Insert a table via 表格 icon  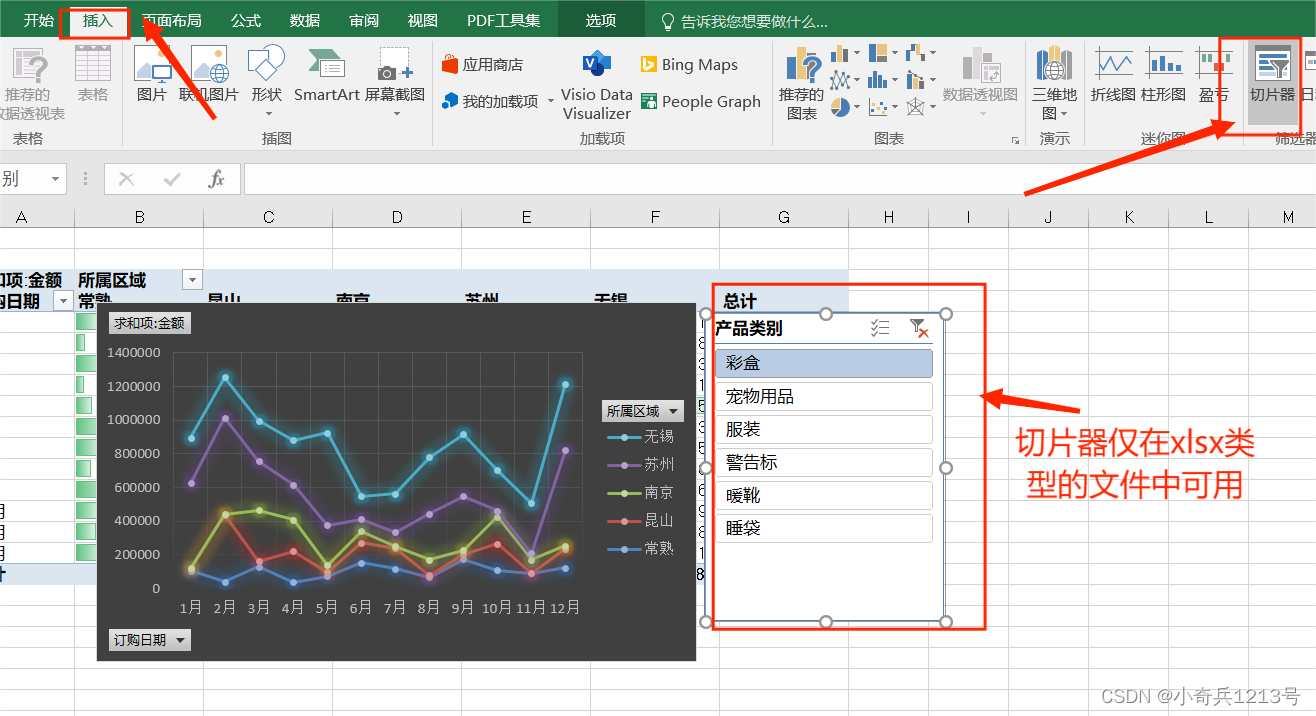93,75
